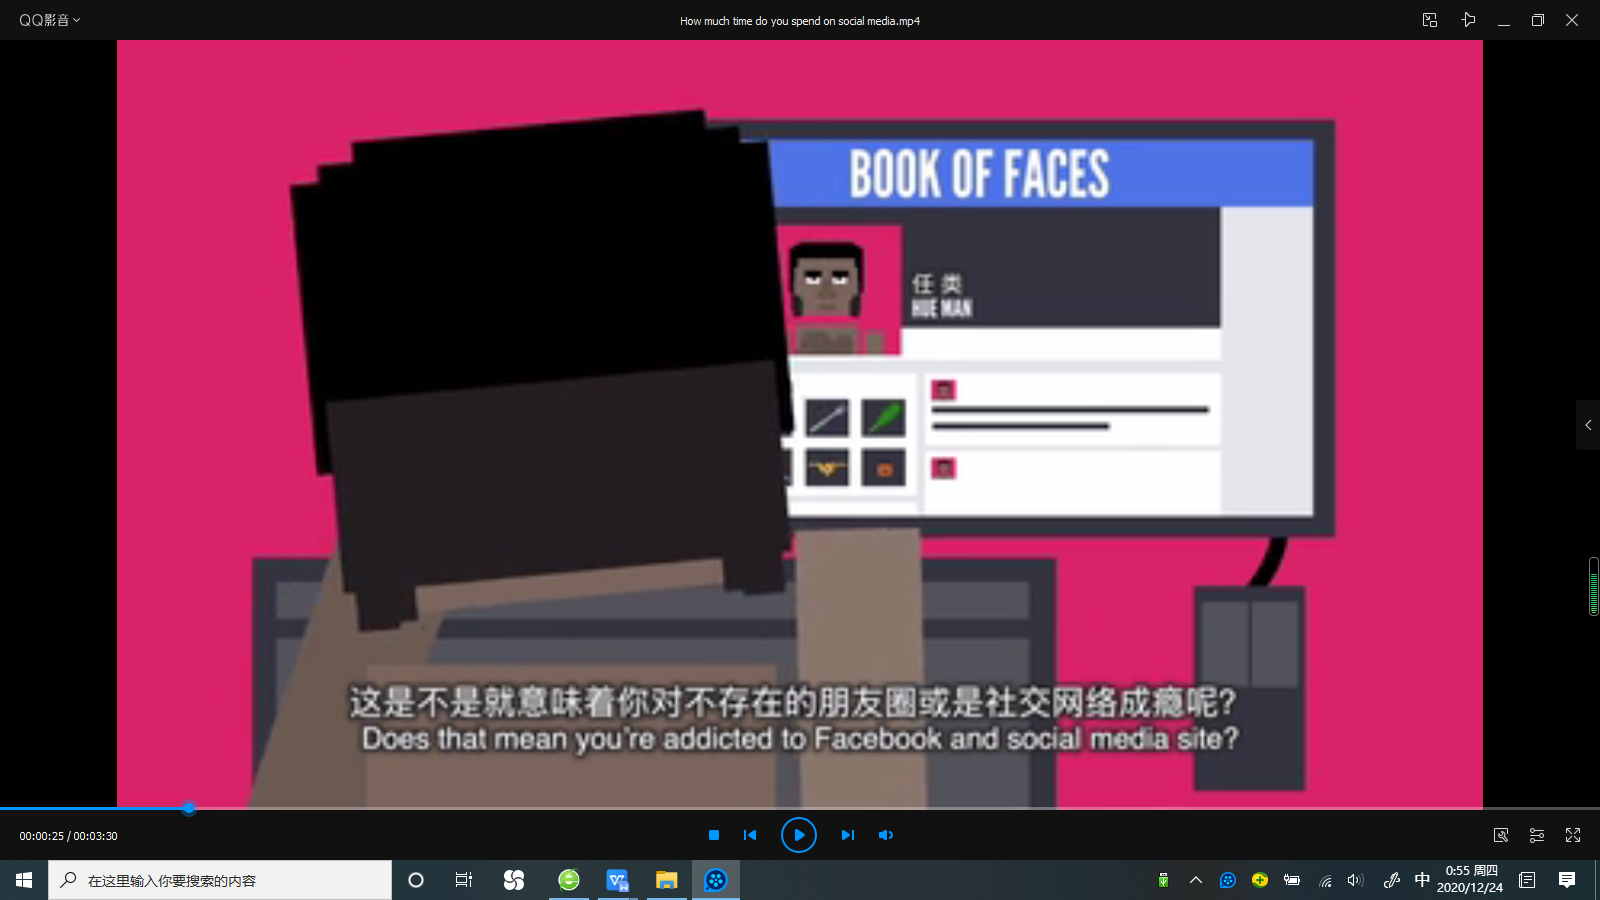Expand the hidden system tray icons
The height and width of the screenshot is (900, 1600).
click(x=1195, y=880)
